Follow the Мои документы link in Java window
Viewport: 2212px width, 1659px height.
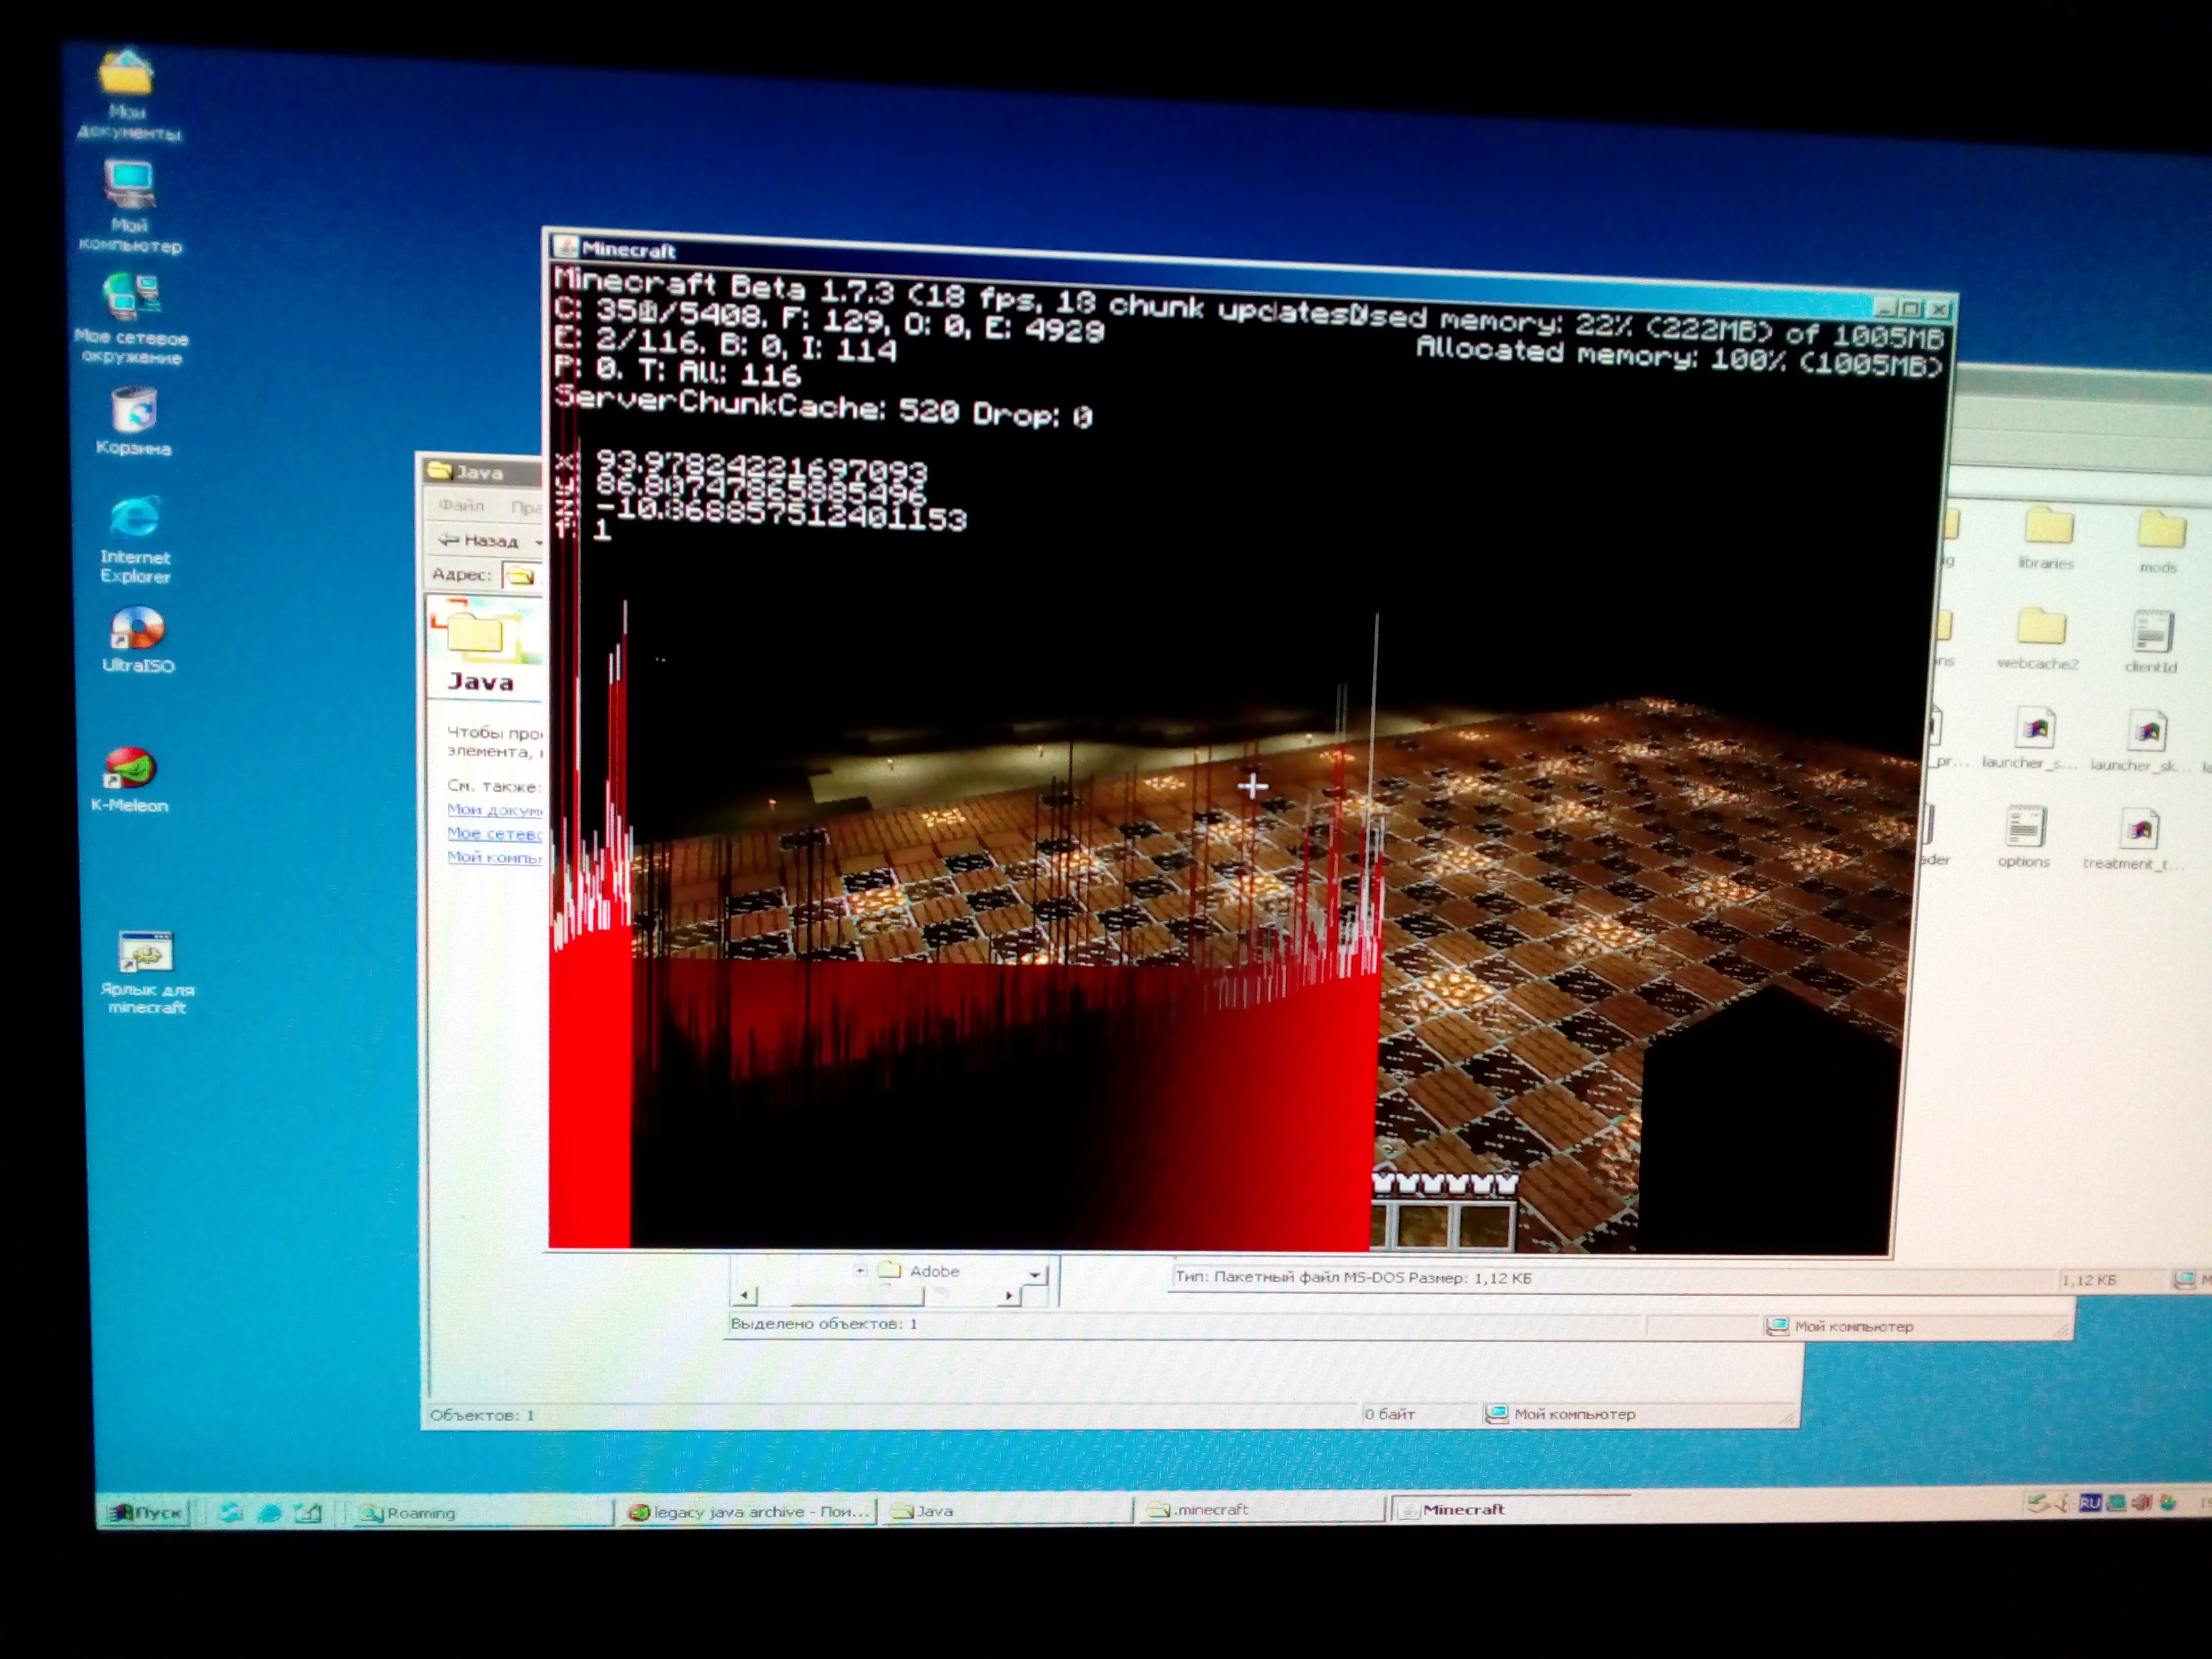click(x=494, y=810)
